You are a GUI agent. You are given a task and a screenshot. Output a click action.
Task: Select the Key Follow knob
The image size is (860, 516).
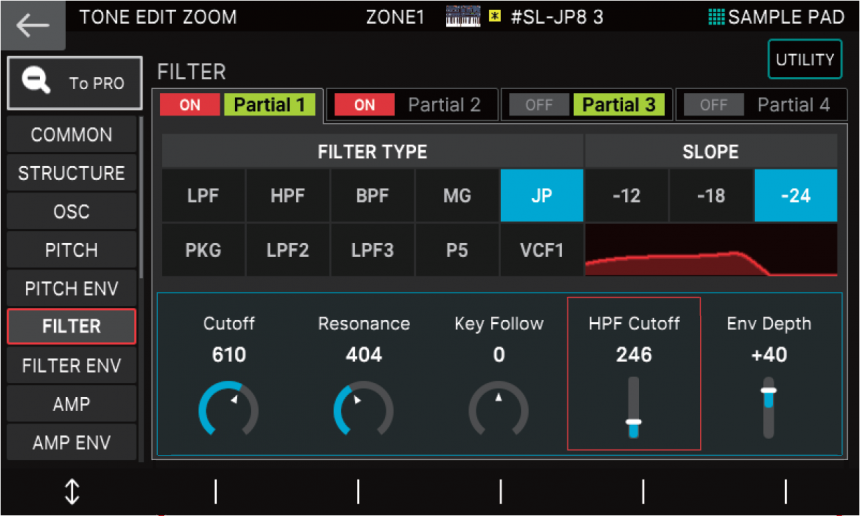coord(499,409)
